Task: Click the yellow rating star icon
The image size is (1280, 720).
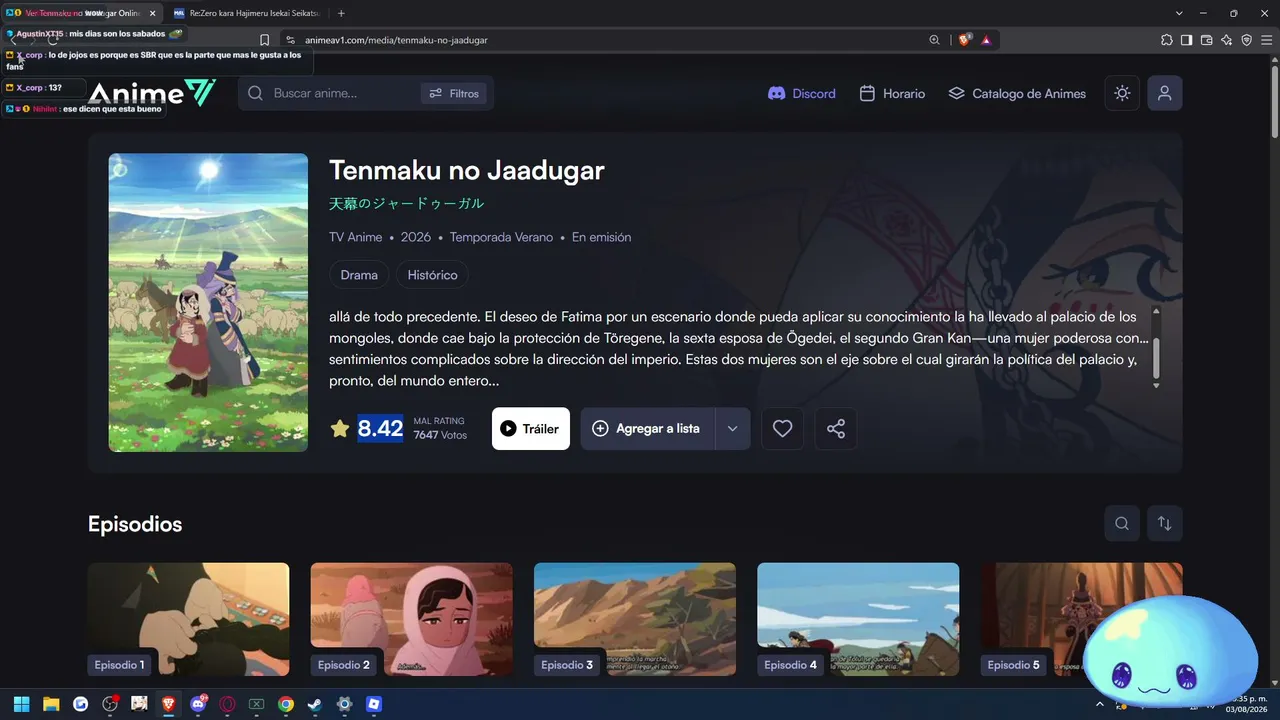Action: coord(340,428)
